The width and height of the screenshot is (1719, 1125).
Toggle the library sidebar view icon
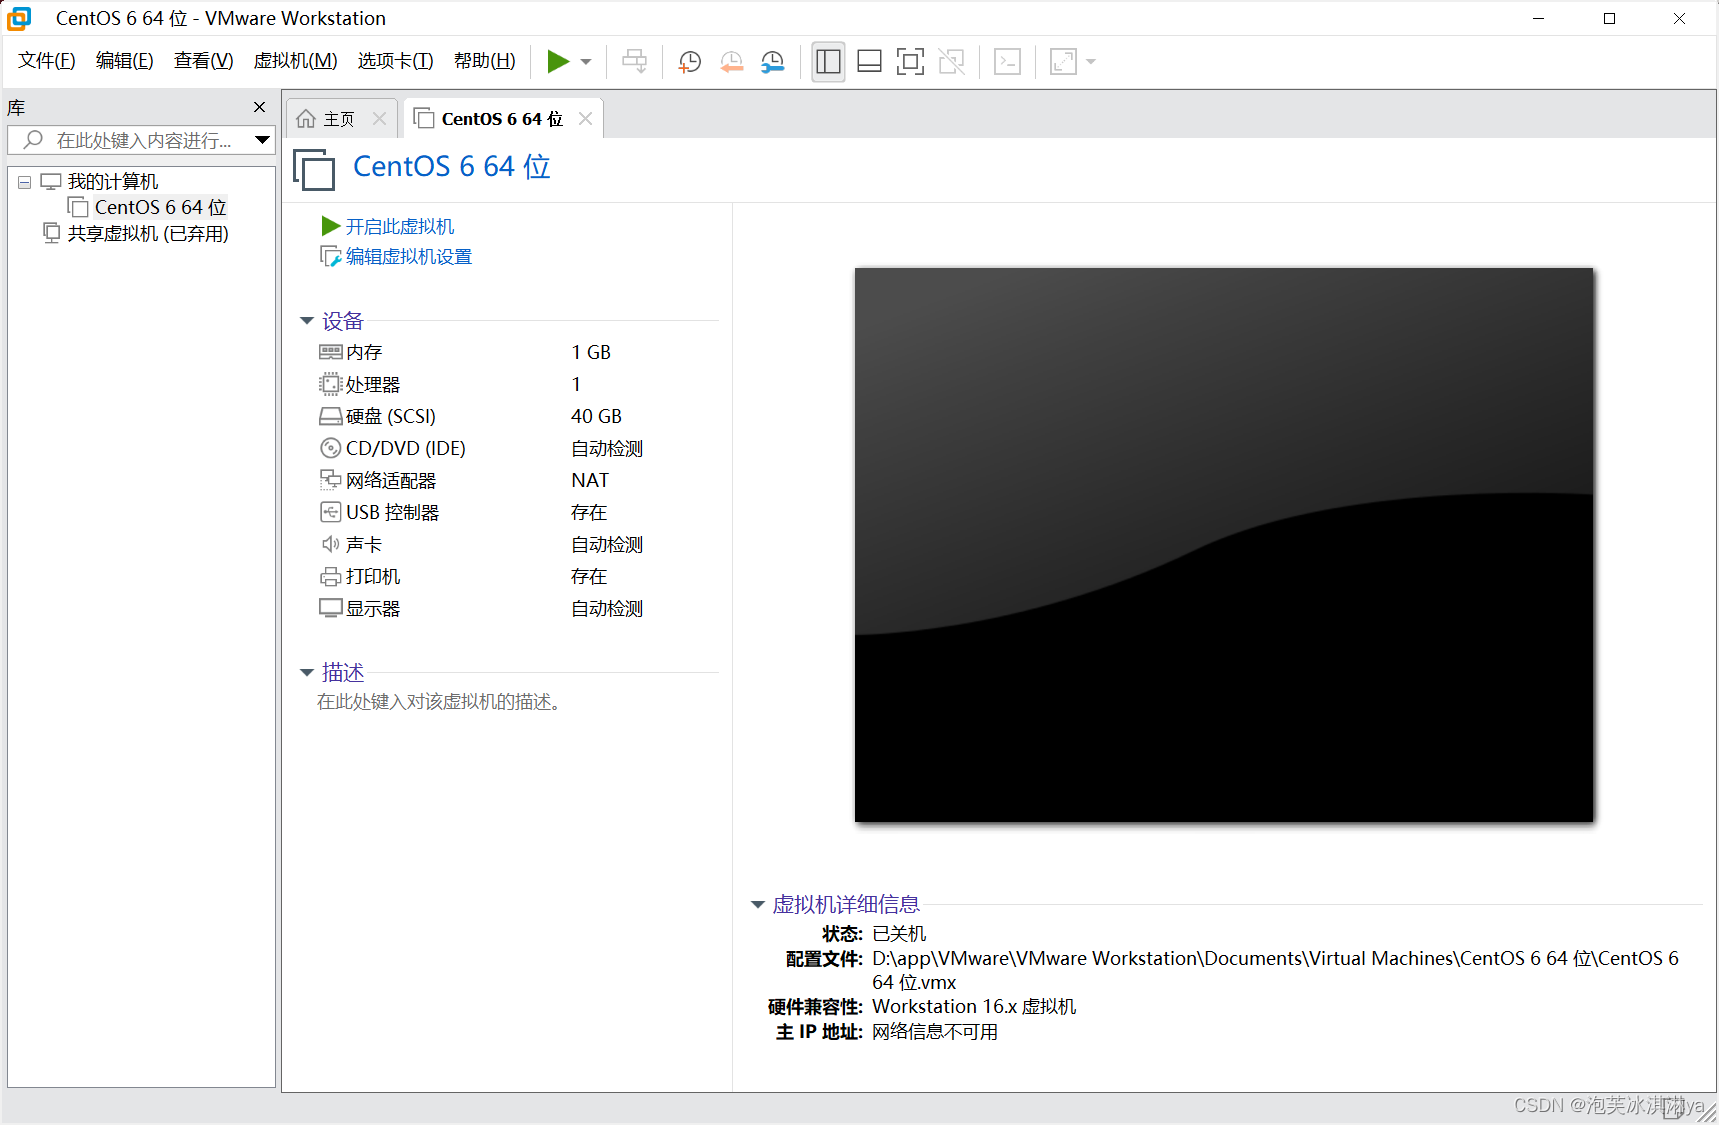click(828, 62)
